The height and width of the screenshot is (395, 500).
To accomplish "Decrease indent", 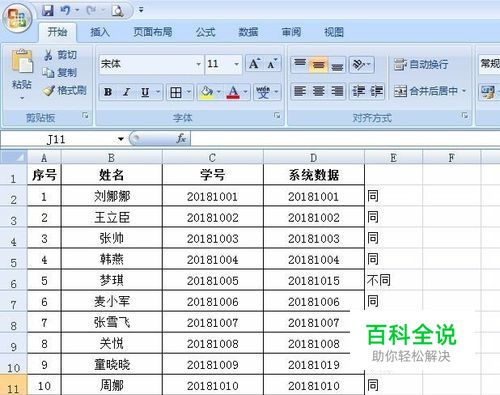I will [x=358, y=91].
